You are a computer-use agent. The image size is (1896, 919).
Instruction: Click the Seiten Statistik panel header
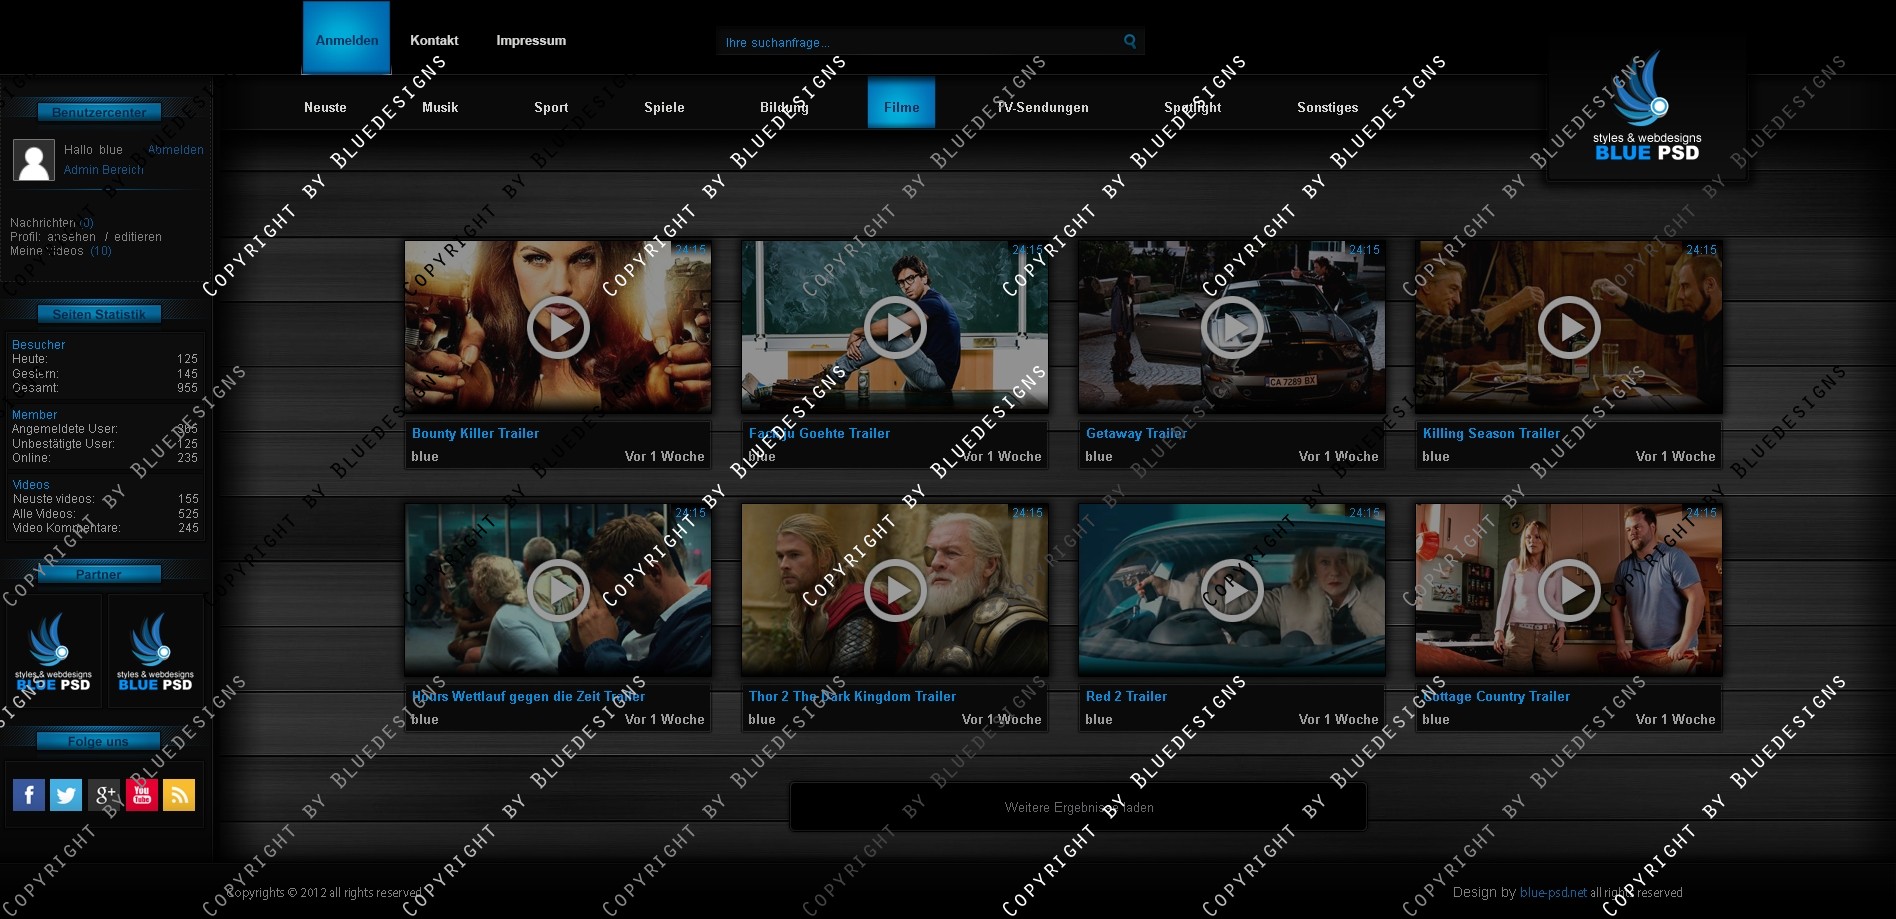[99, 314]
